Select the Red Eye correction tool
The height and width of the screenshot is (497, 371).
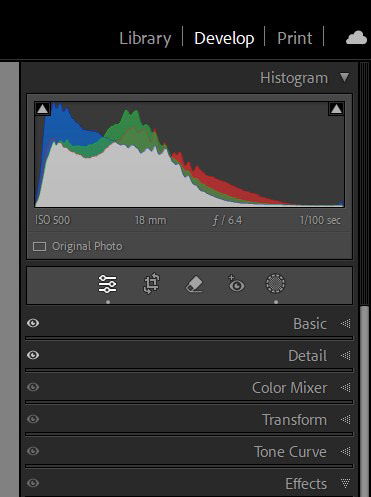(x=236, y=284)
